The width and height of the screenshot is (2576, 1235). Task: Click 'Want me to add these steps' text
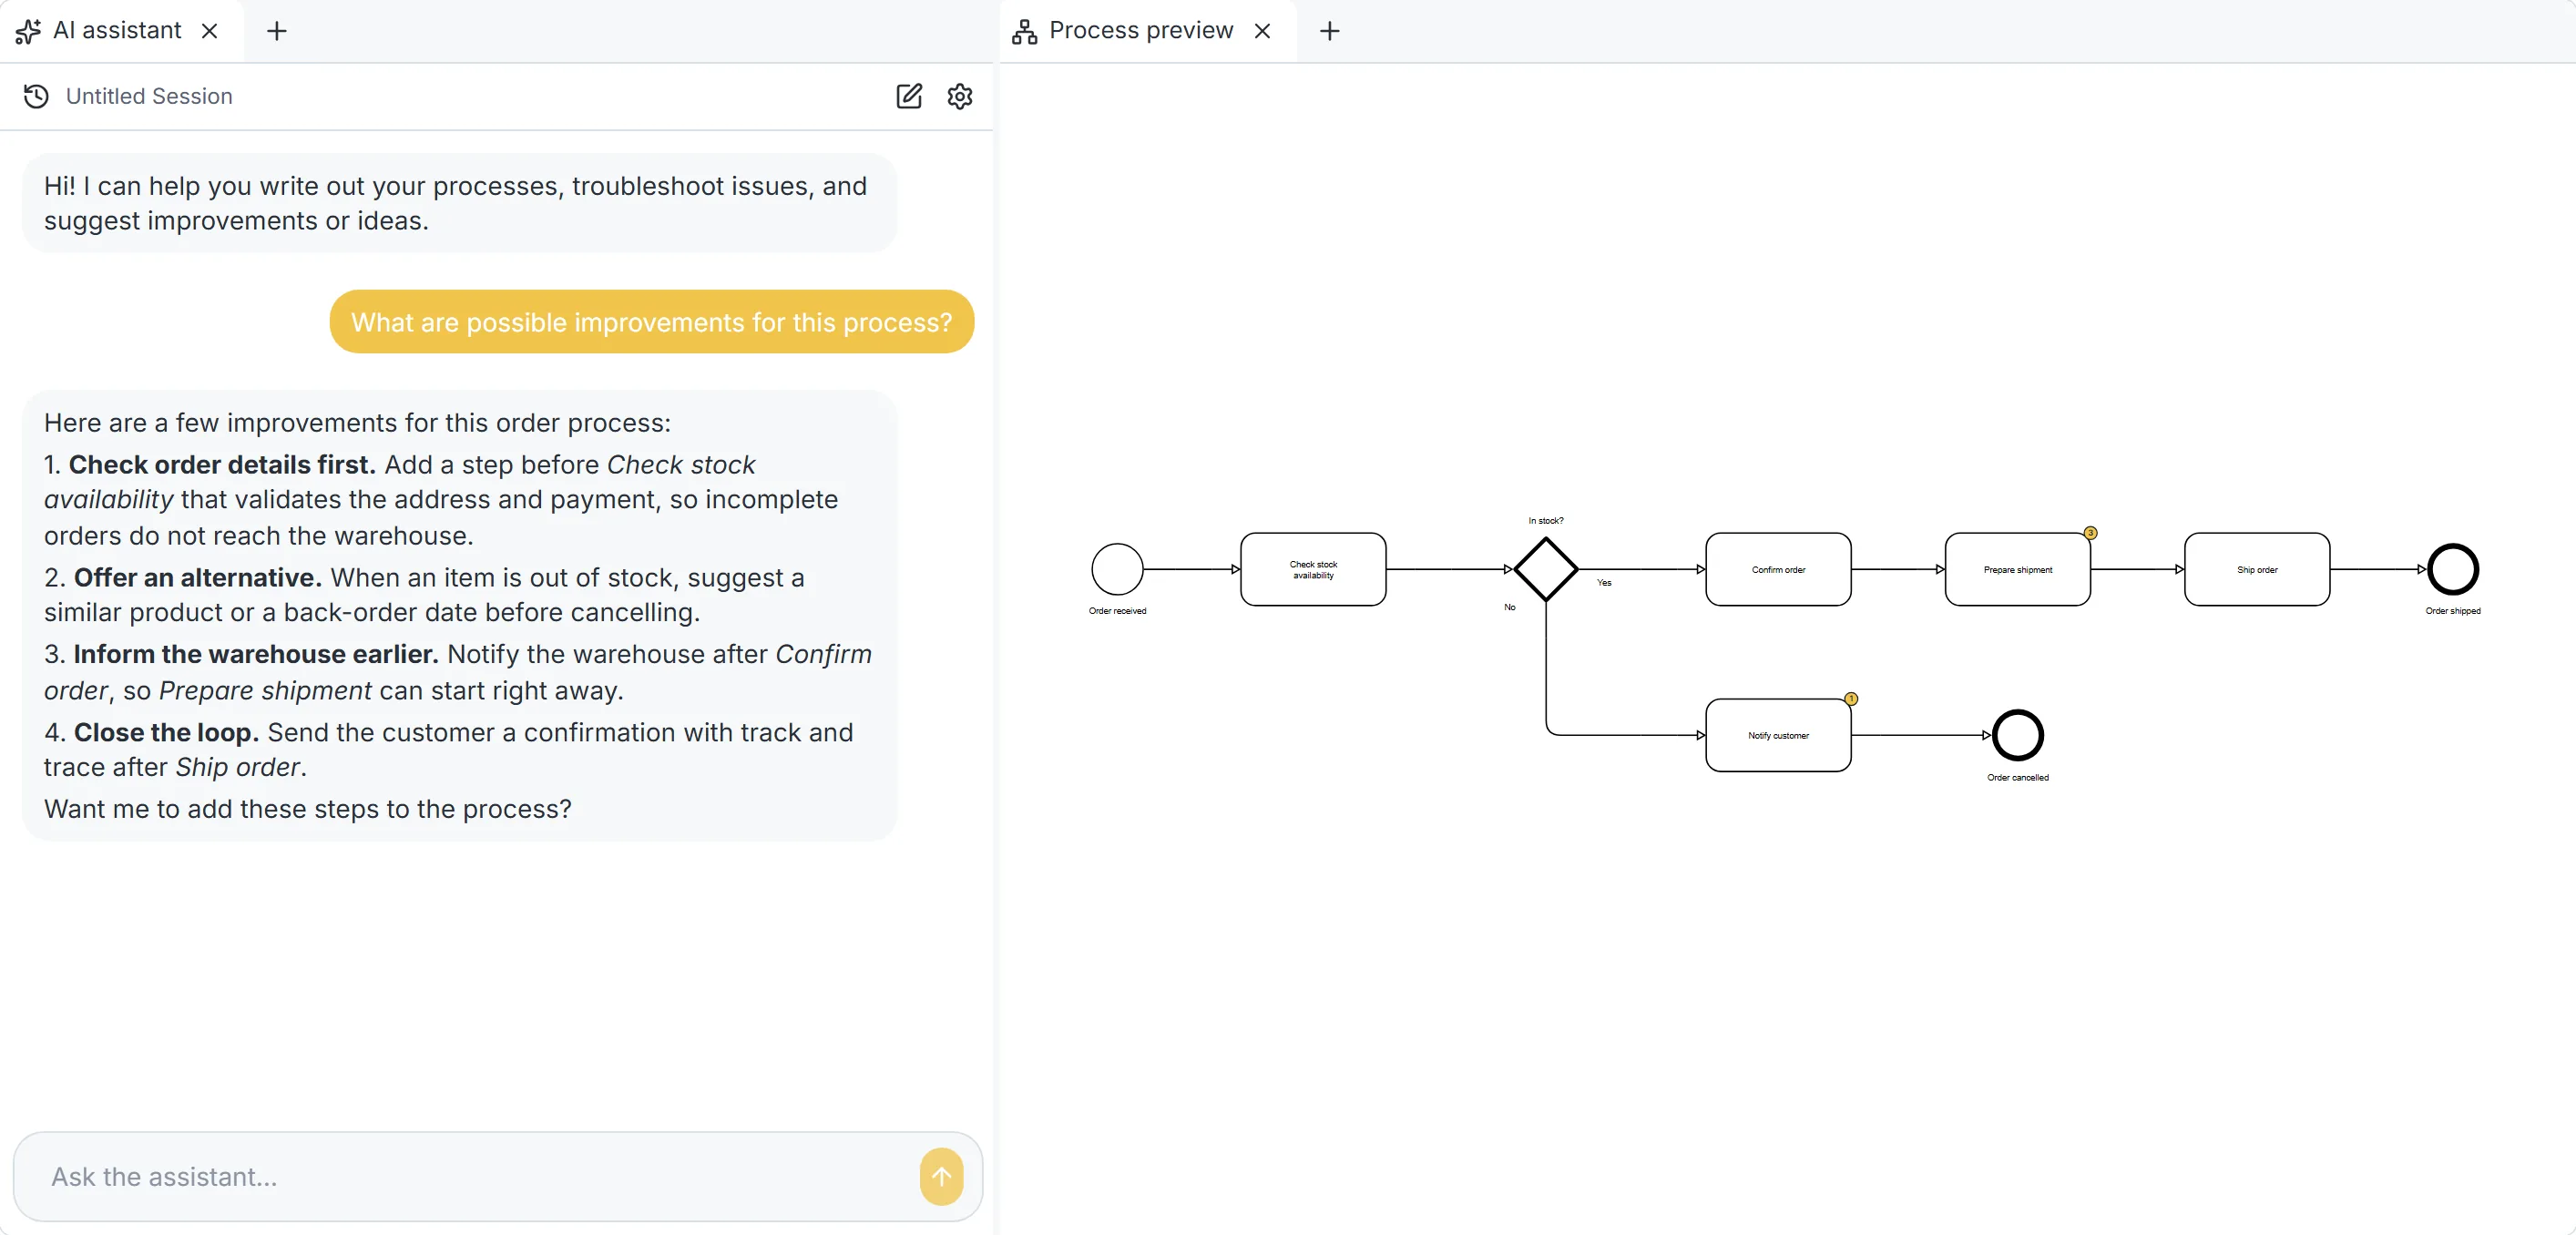coord(308,808)
